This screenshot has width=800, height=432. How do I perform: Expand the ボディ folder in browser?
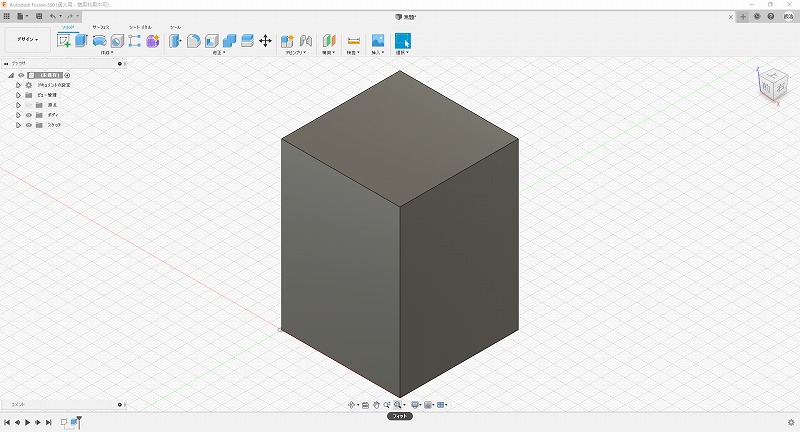(18, 115)
